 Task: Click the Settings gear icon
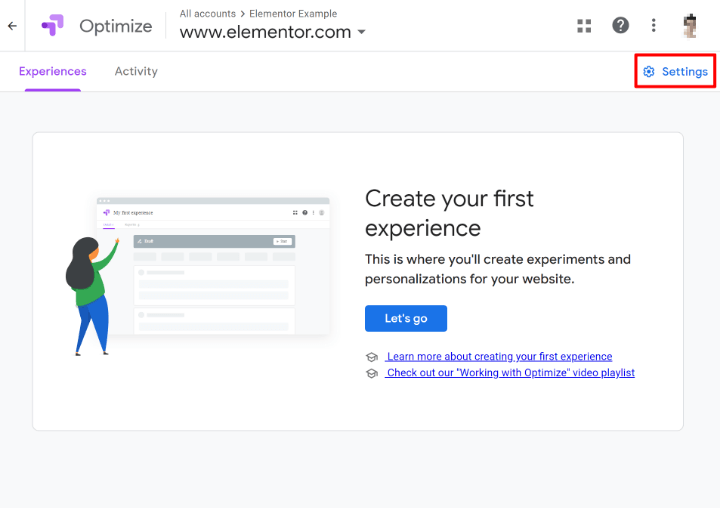coord(649,72)
